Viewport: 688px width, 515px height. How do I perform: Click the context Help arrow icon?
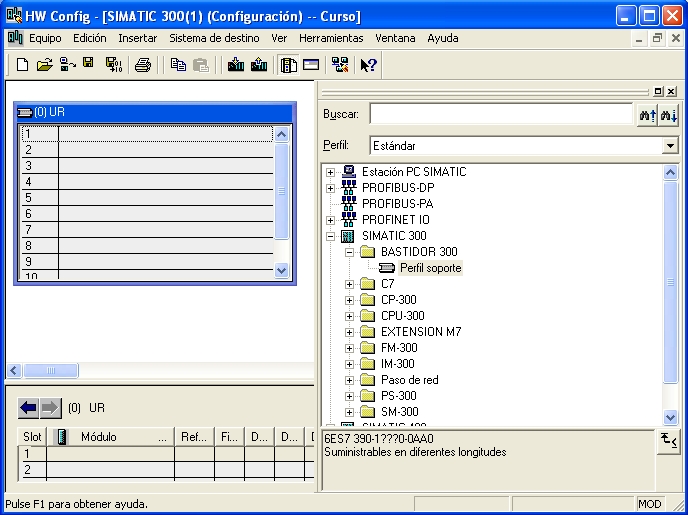point(368,65)
